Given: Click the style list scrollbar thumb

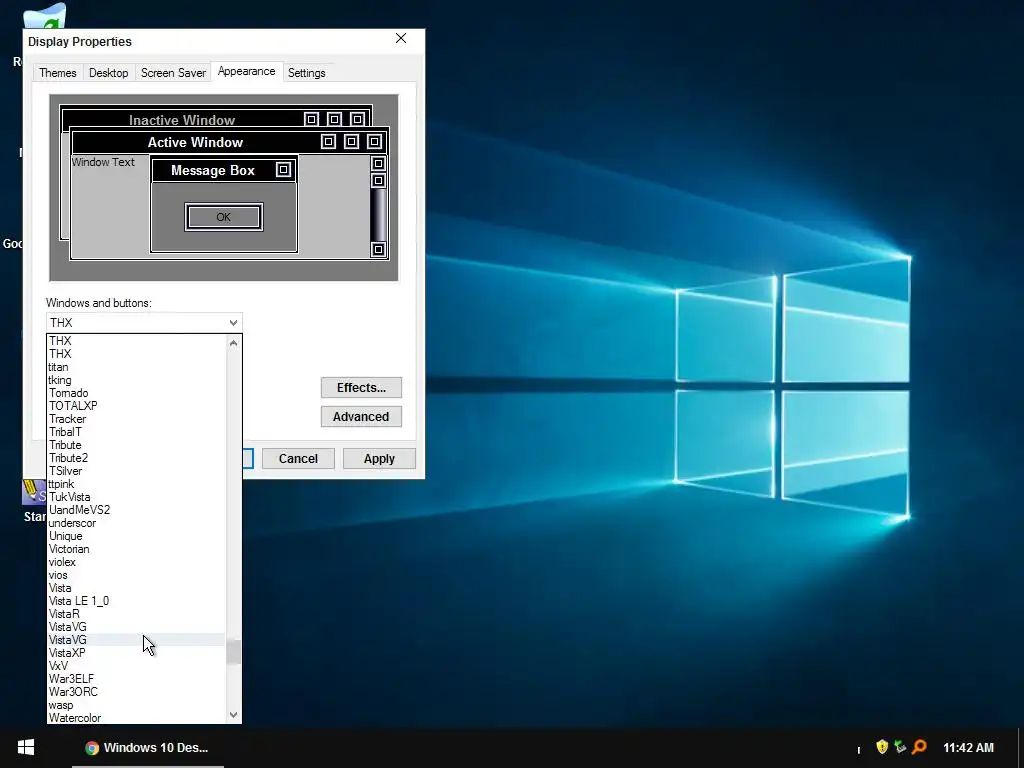Looking at the screenshot, I should (x=233, y=652).
